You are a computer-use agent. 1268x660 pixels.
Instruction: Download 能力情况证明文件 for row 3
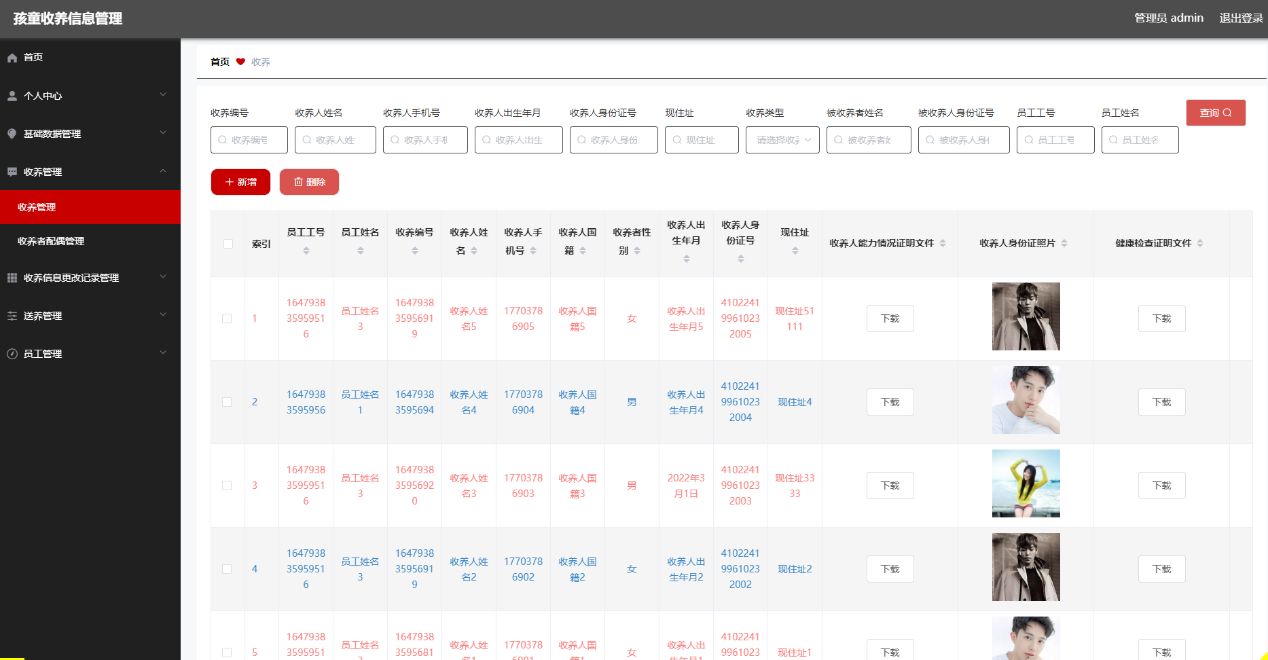(890, 486)
